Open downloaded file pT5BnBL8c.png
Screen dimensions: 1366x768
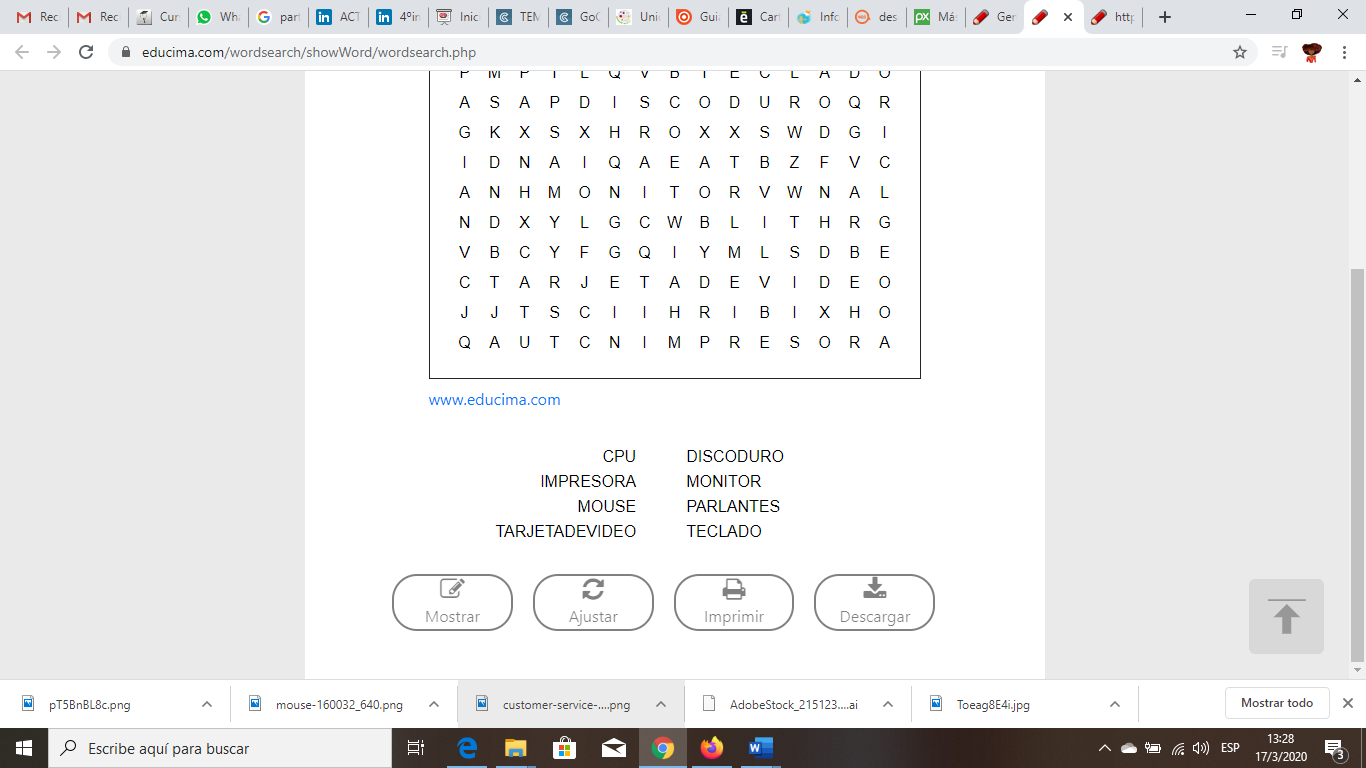pos(90,704)
